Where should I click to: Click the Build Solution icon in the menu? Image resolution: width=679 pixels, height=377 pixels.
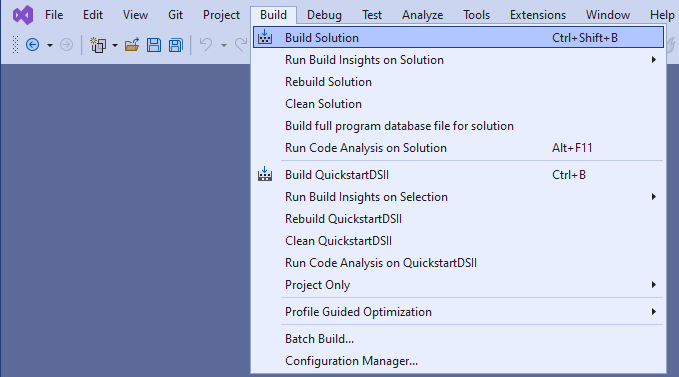click(x=265, y=38)
